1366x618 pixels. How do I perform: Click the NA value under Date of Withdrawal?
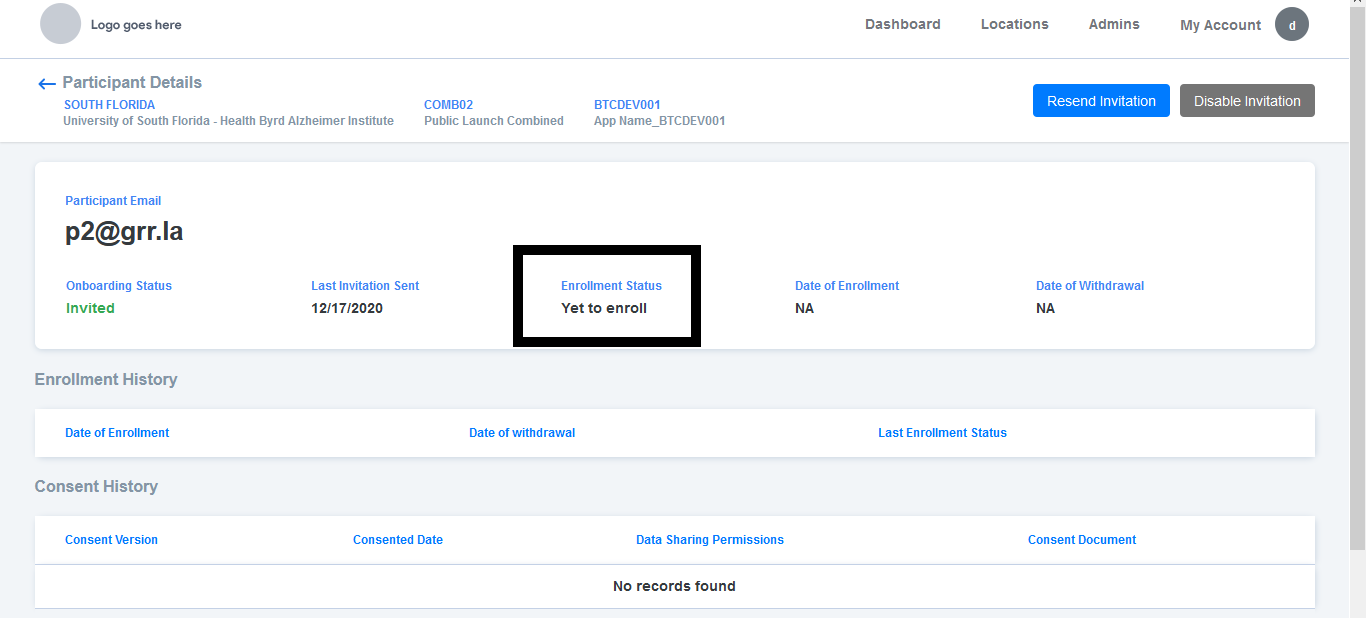coord(1045,308)
